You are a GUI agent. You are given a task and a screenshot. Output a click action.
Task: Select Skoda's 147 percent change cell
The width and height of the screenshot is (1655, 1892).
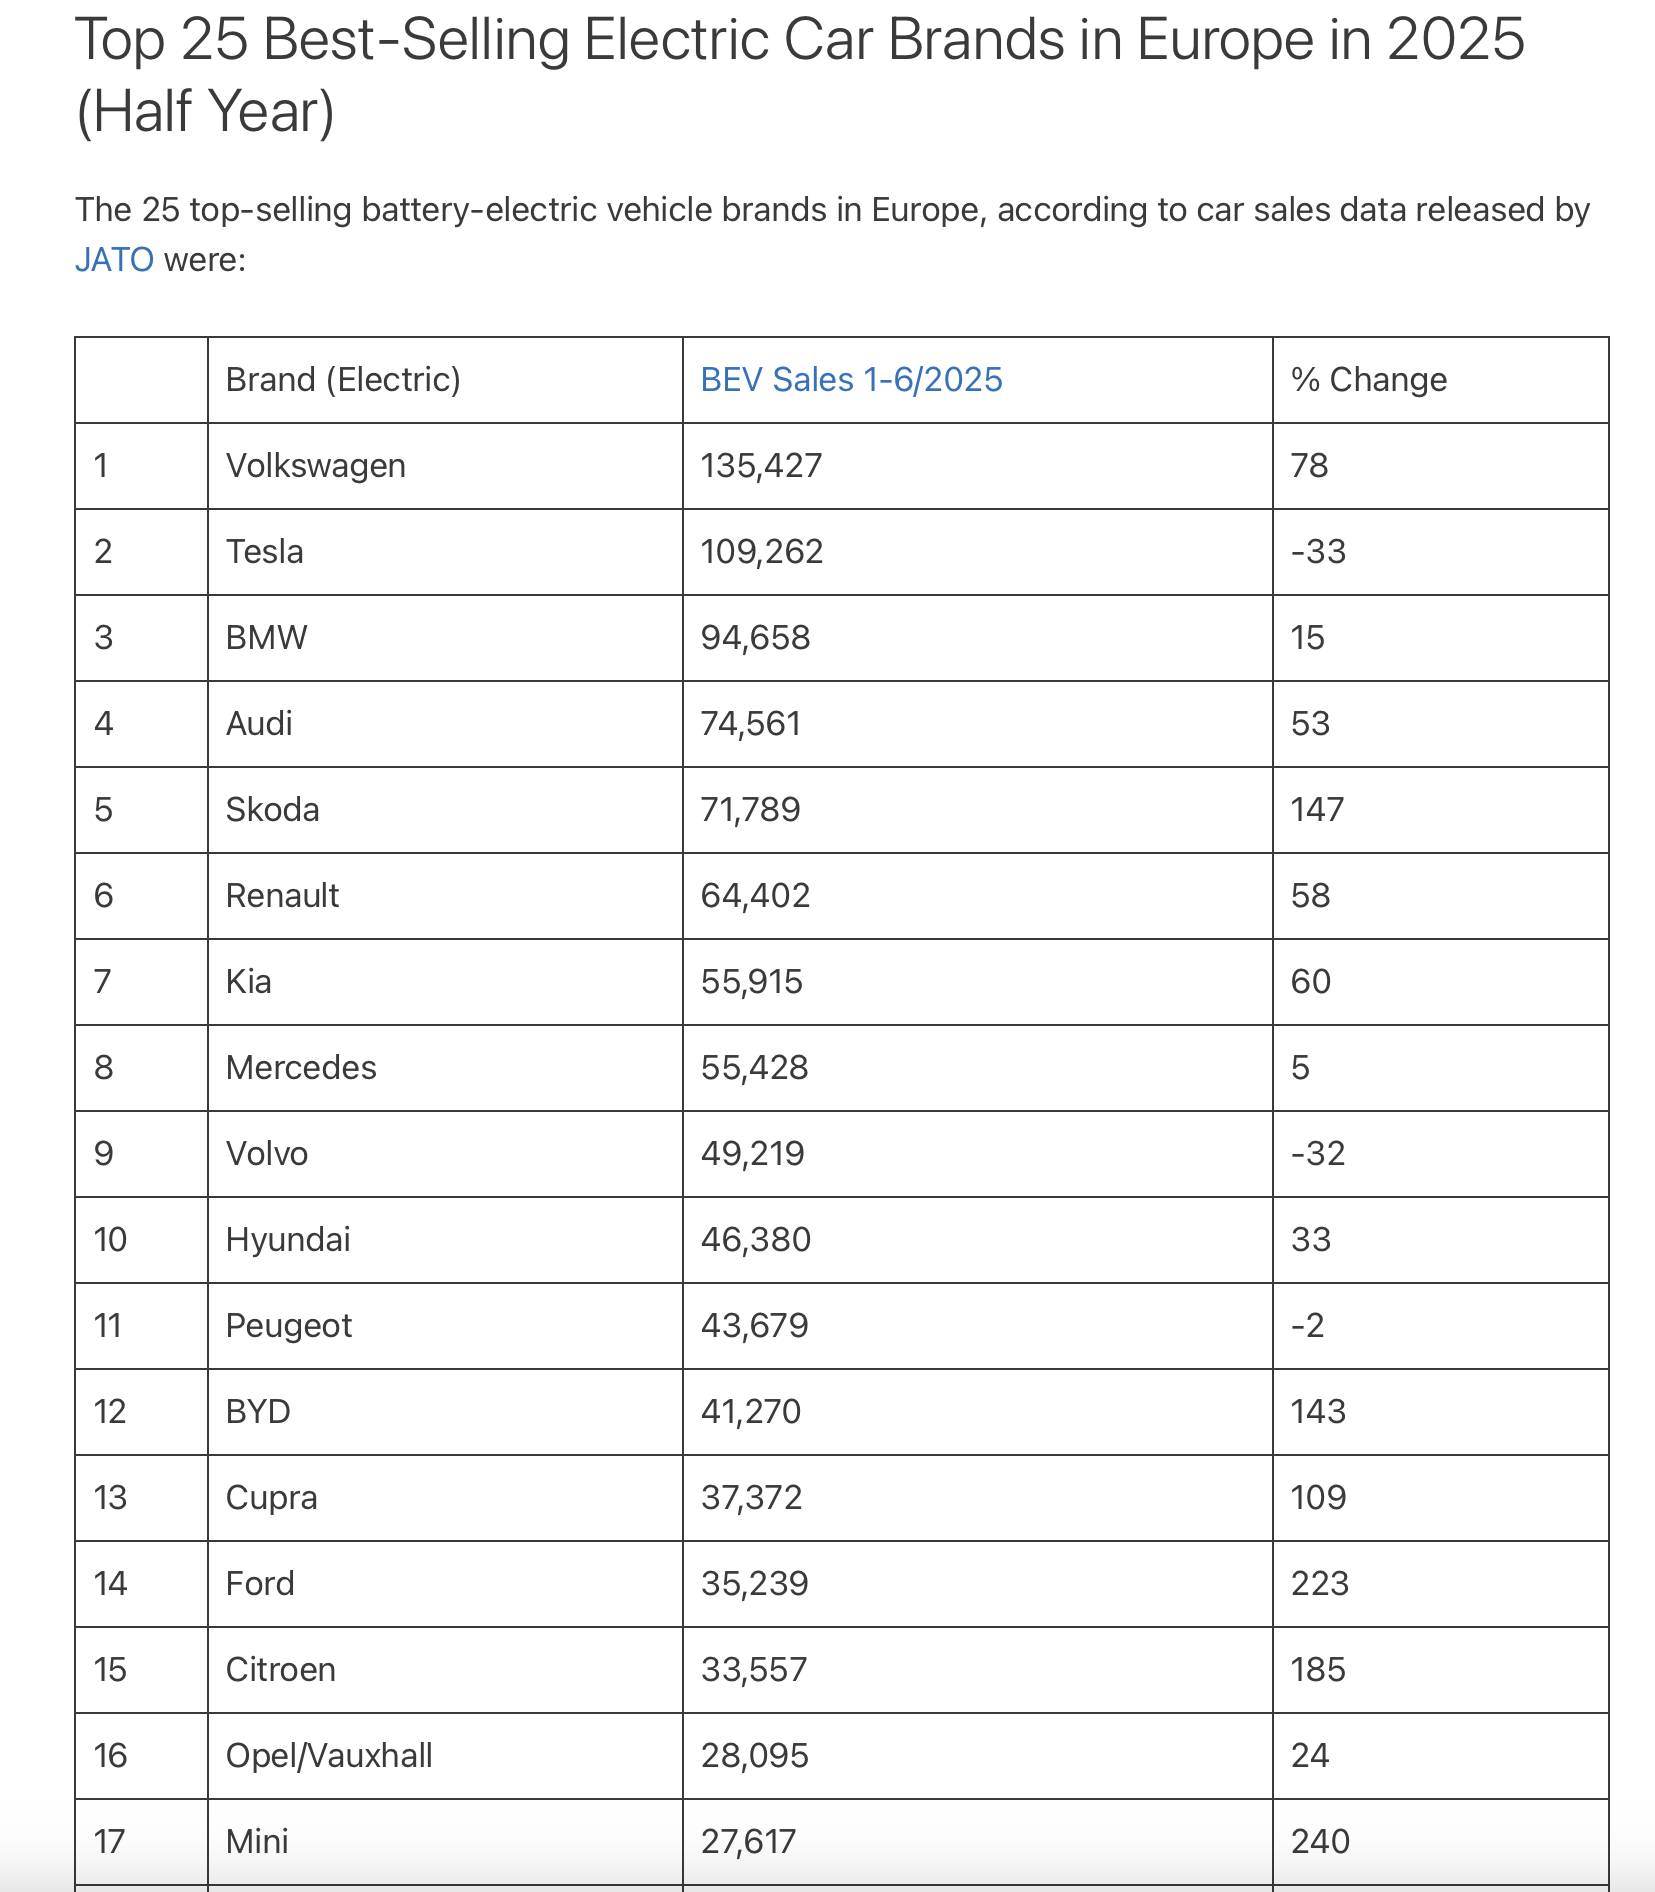click(x=1317, y=810)
